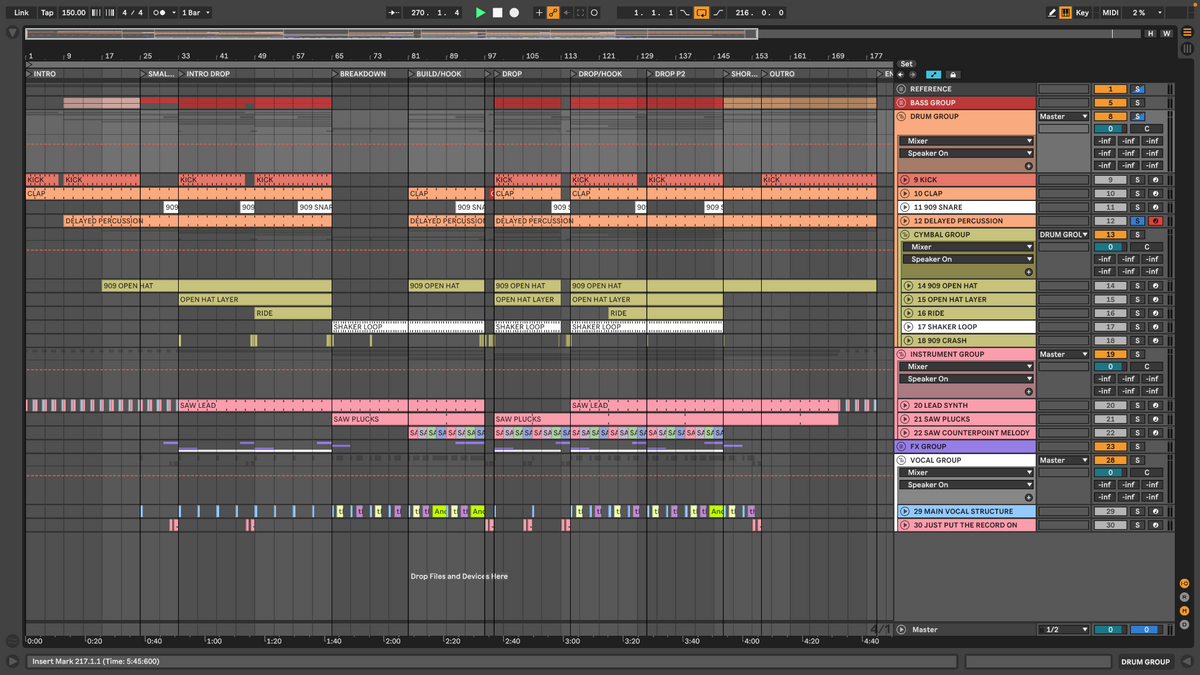The width and height of the screenshot is (1200, 675).
Task: Click the Tap tempo button
Action: [47, 13]
